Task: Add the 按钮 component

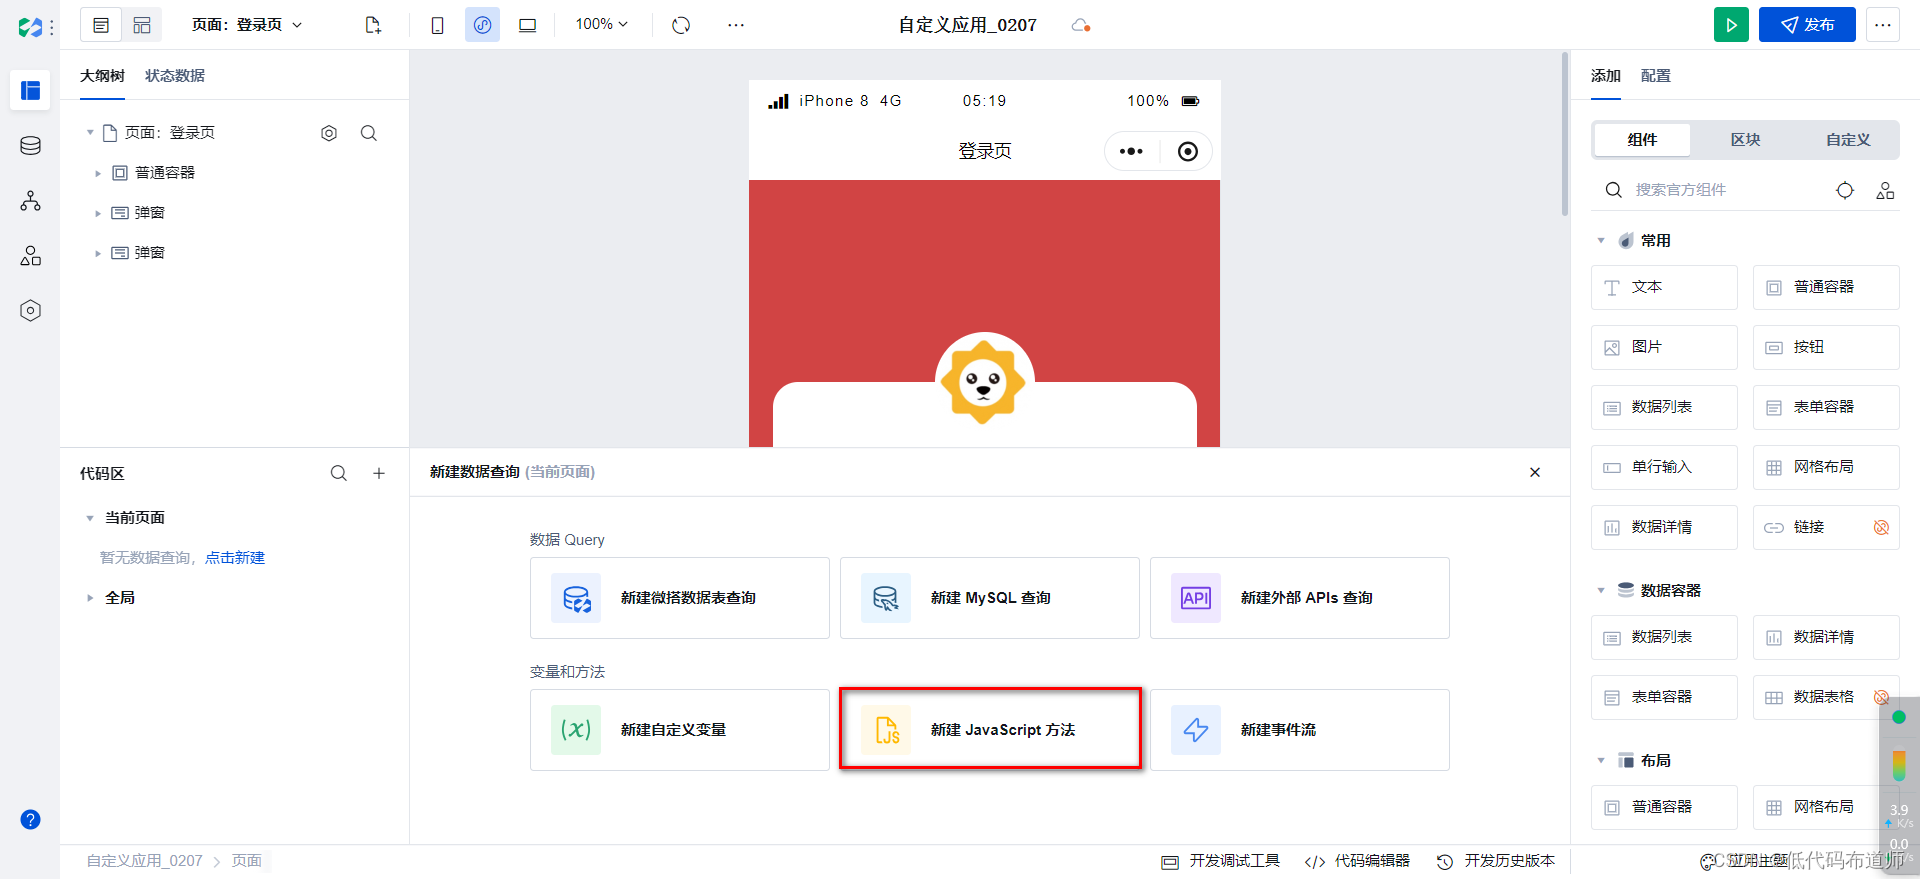Action: [x=1826, y=347]
